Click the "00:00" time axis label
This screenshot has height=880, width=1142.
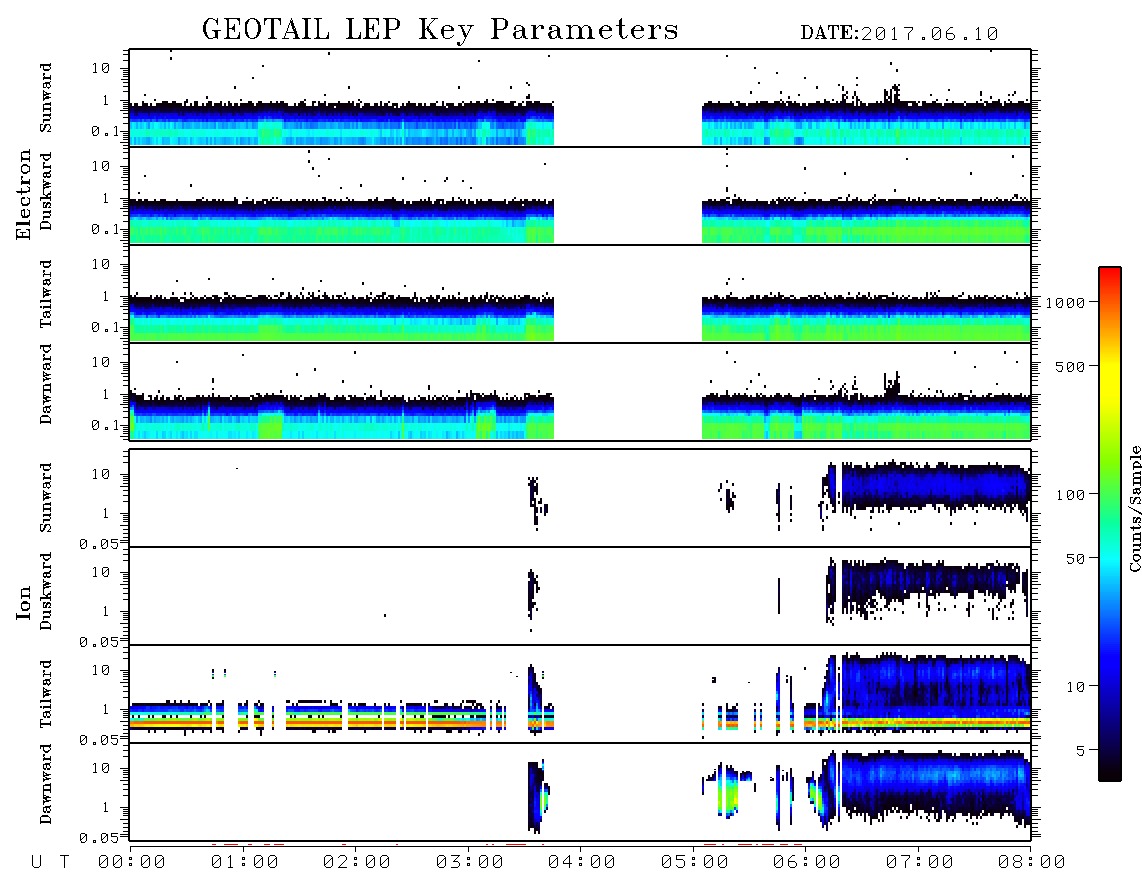(132, 862)
